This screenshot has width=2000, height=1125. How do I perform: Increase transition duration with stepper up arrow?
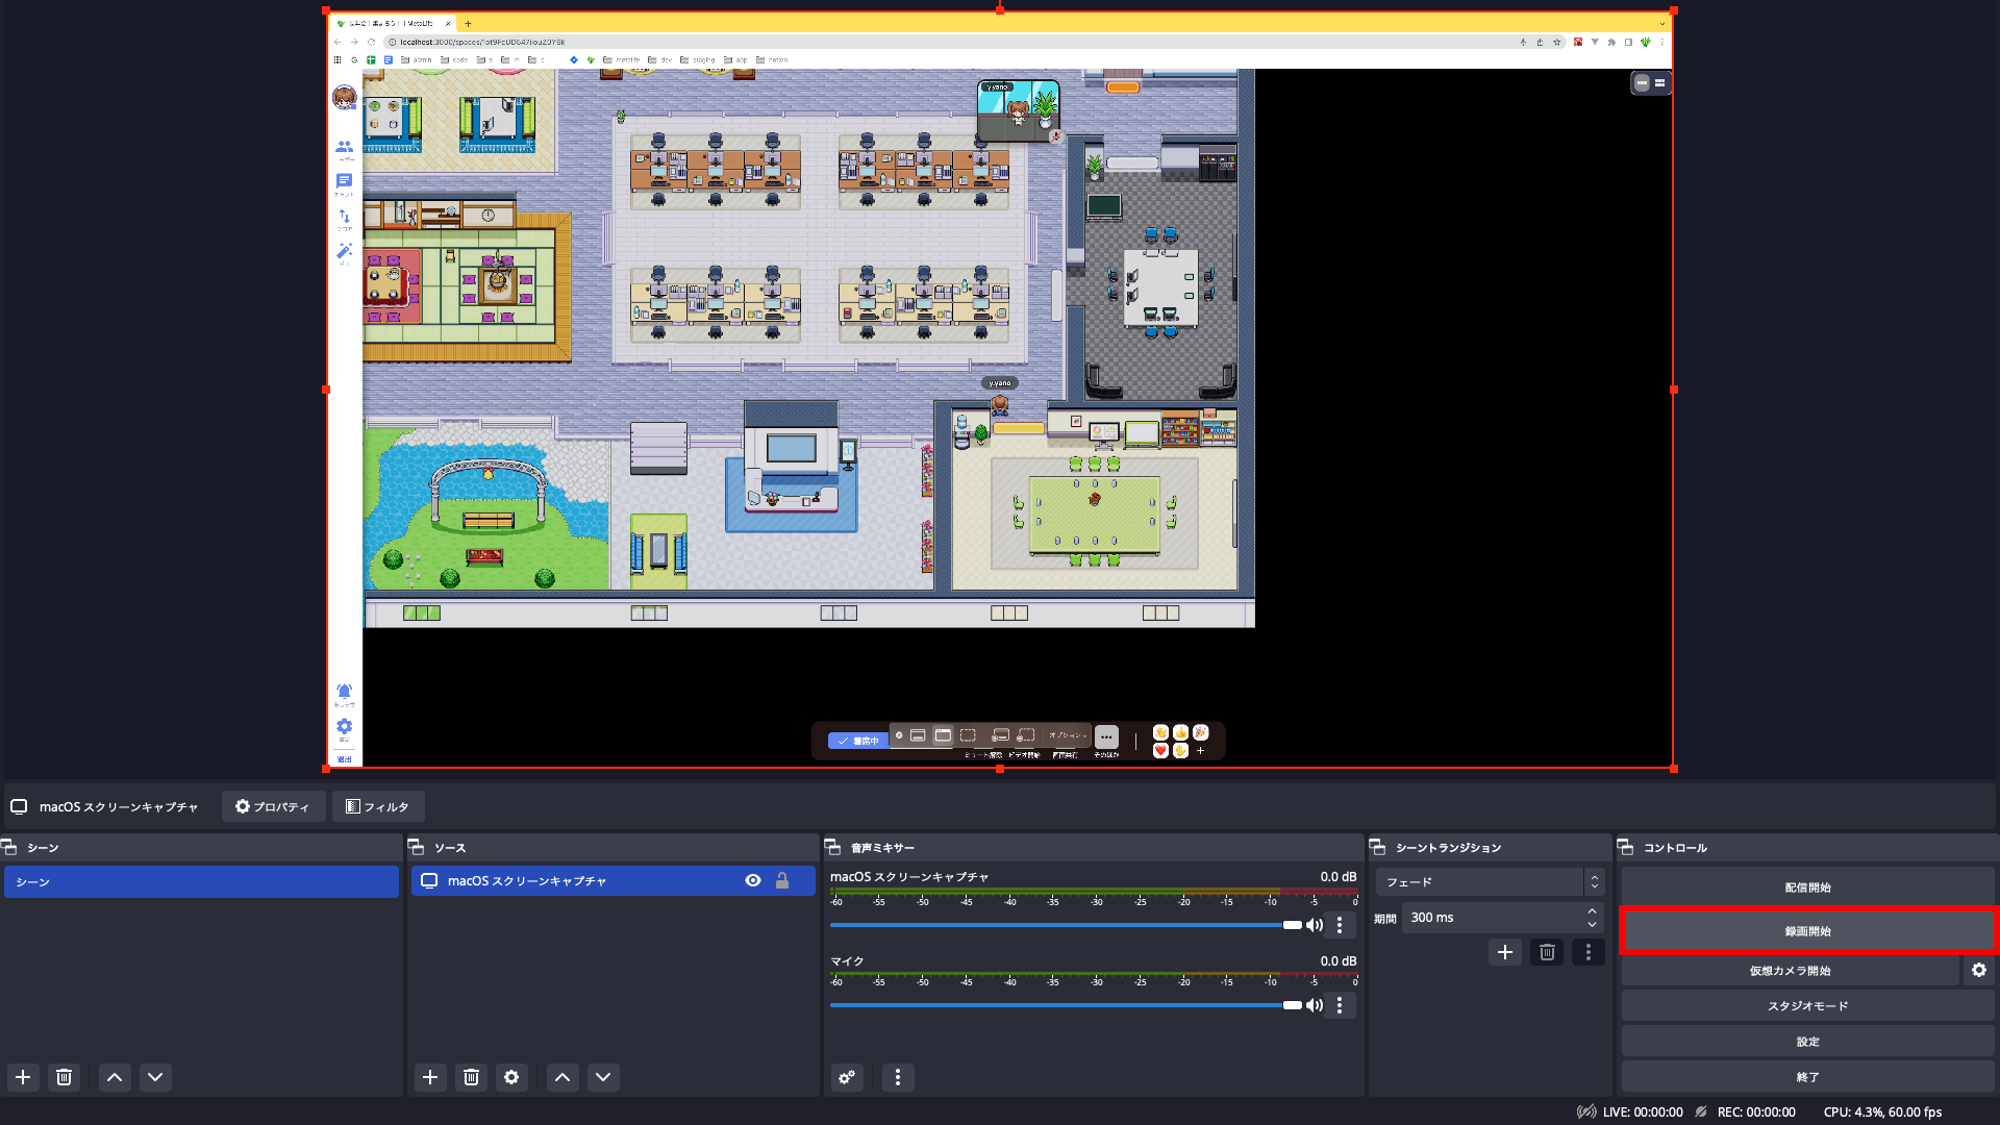click(1592, 910)
